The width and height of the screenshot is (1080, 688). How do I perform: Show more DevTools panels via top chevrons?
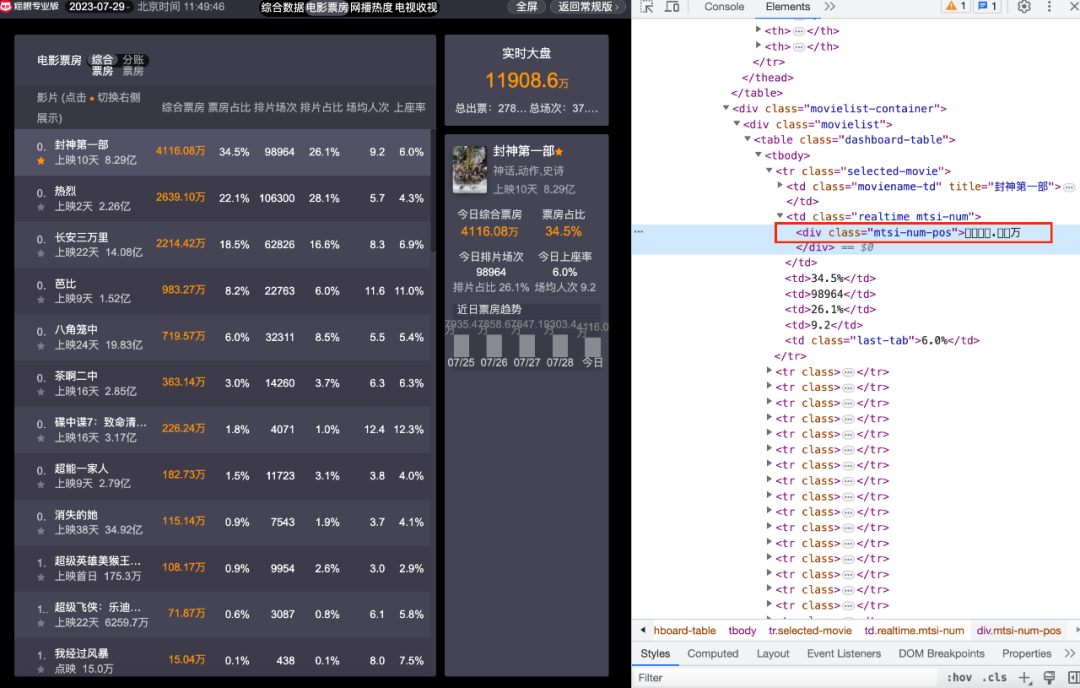click(830, 7)
